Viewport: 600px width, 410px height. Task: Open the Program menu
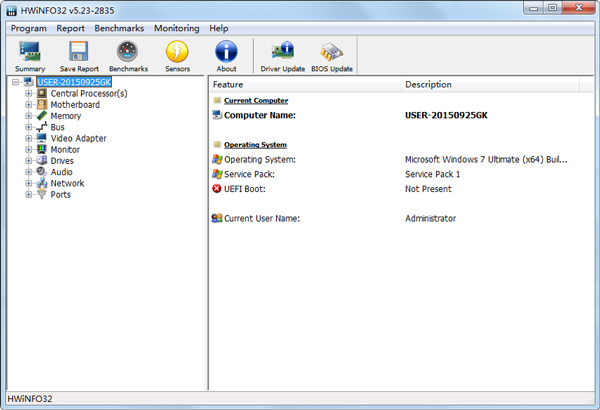tap(28, 28)
